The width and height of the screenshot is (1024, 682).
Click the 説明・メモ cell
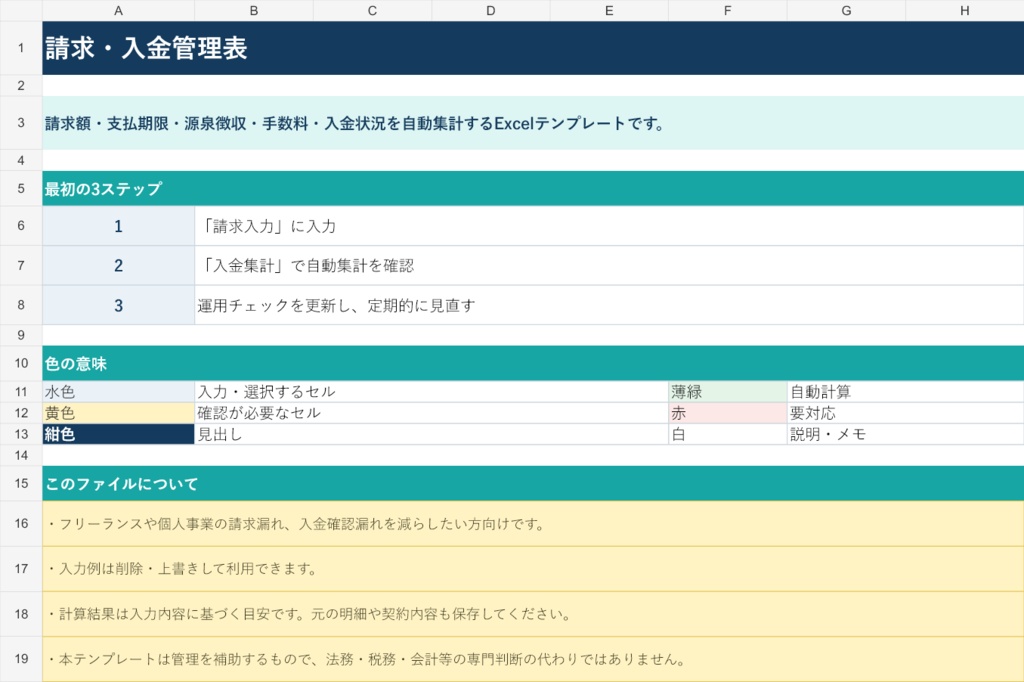click(906, 434)
